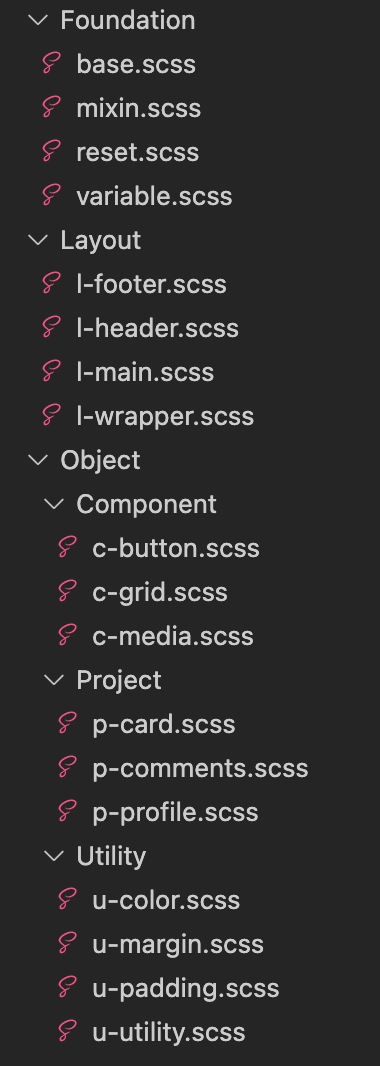Image resolution: width=380 pixels, height=1066 pixels.
Task: Click the Sass icon next to u-color.scss
Action: pos(67,899)
